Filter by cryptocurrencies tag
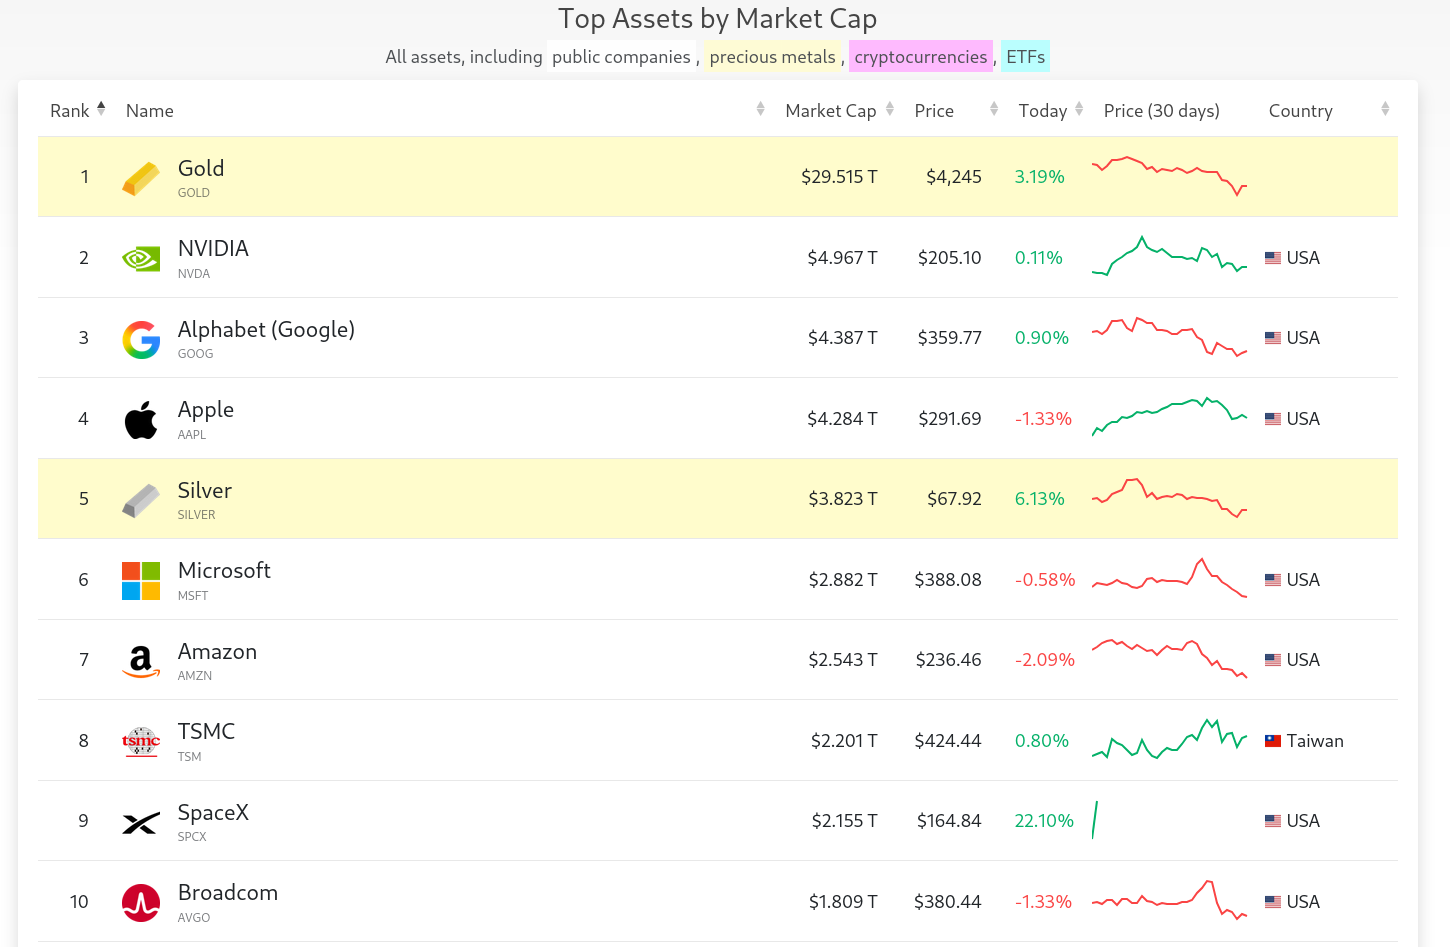1450x947 pixels. [921, 57]
